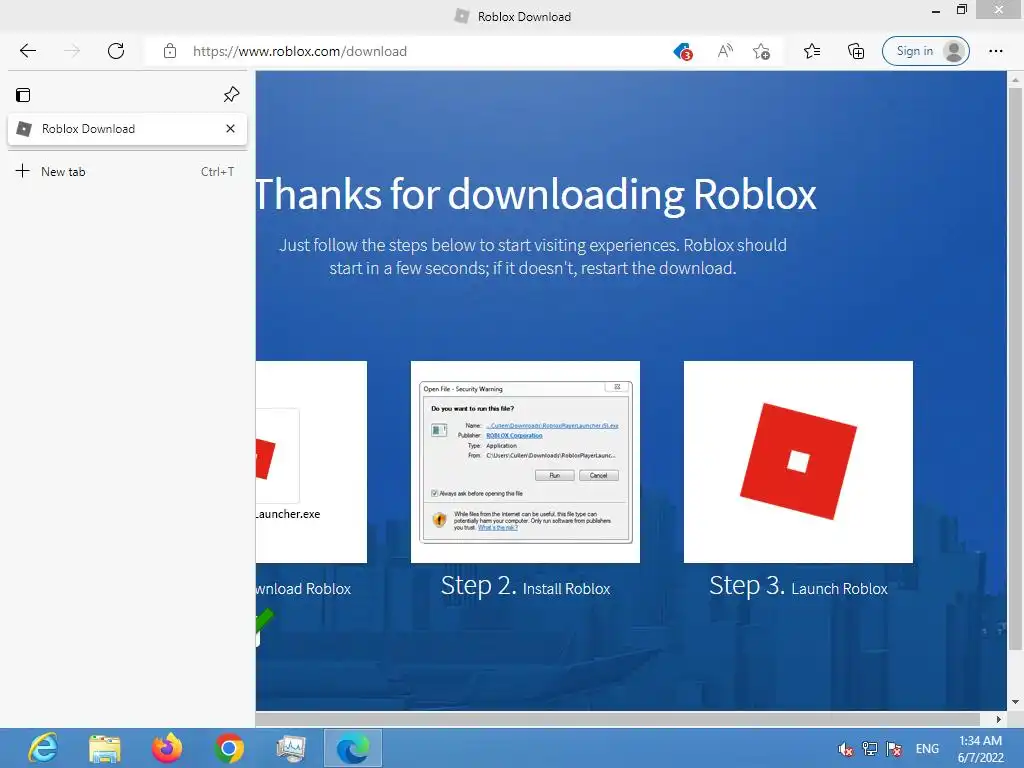Launch Firefox from taskbar
Viewport: 1024px width, 768px height.
(x=167, y=748)
